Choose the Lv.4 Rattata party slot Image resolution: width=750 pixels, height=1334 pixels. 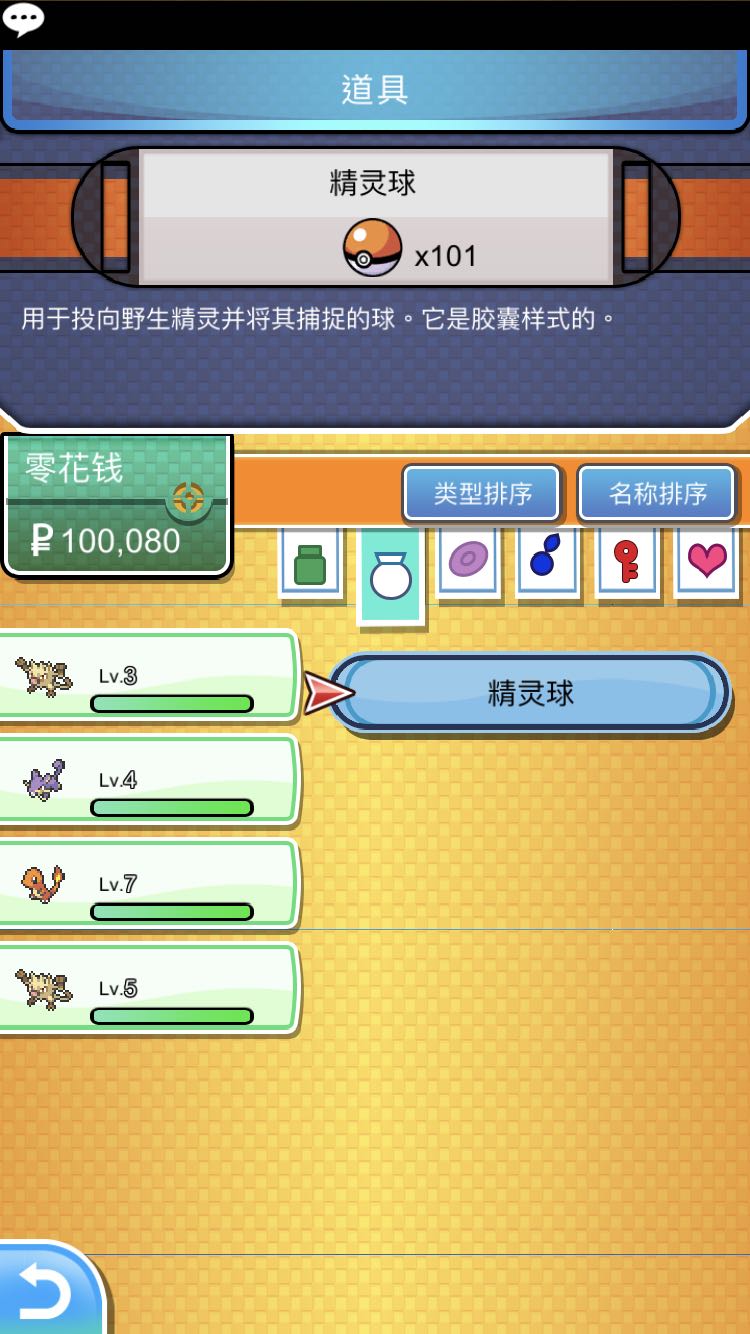click(x=148, y=780)
